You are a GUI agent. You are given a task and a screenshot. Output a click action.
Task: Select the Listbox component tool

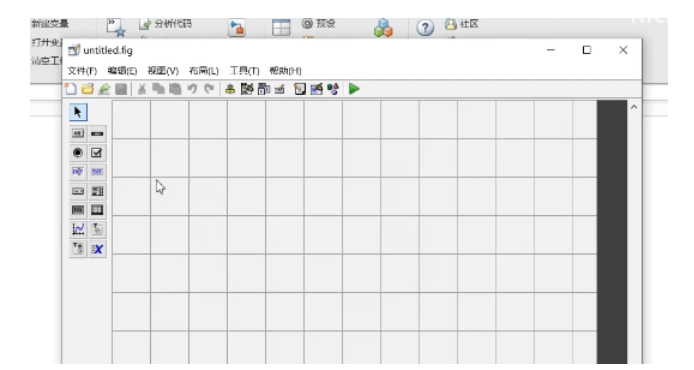tap(97, 191)
